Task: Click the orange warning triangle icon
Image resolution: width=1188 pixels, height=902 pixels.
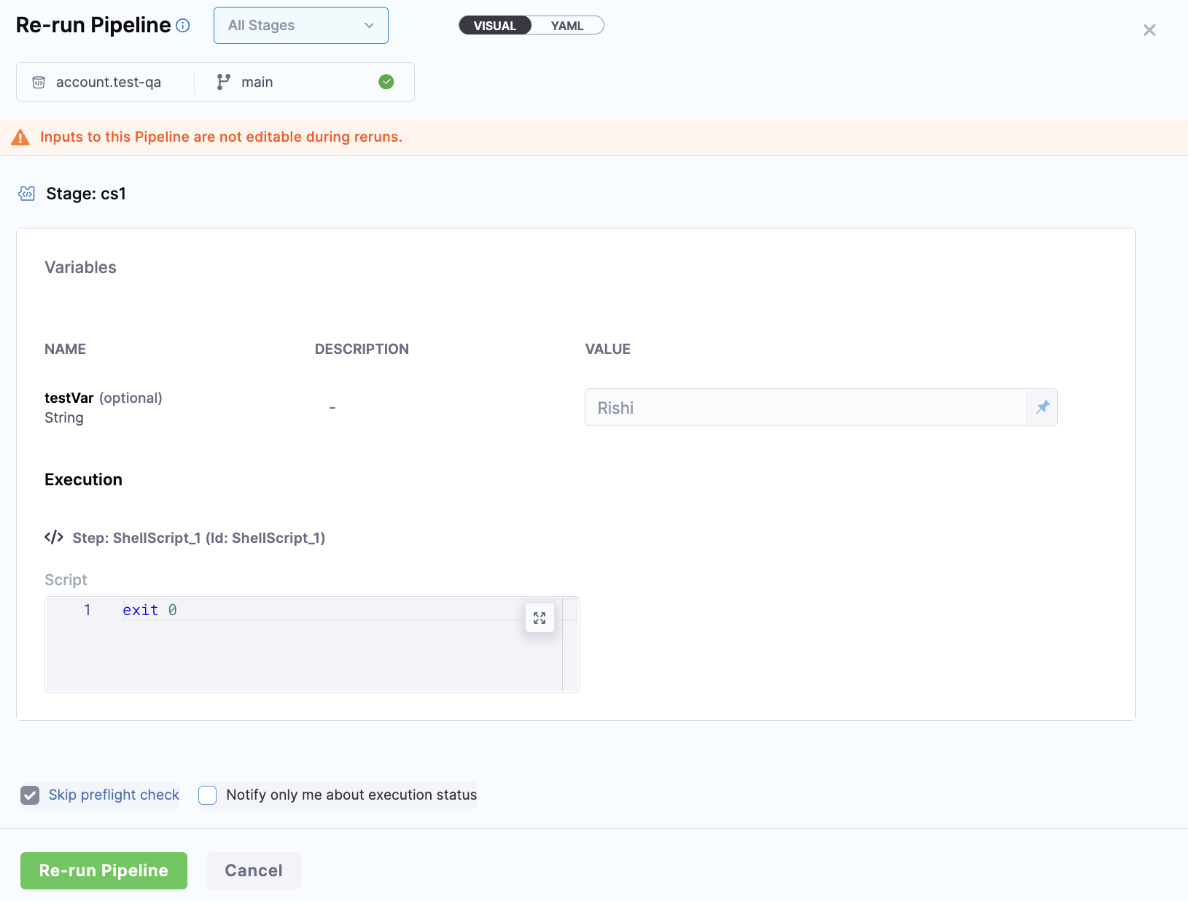Action: [x=20, y=138]
